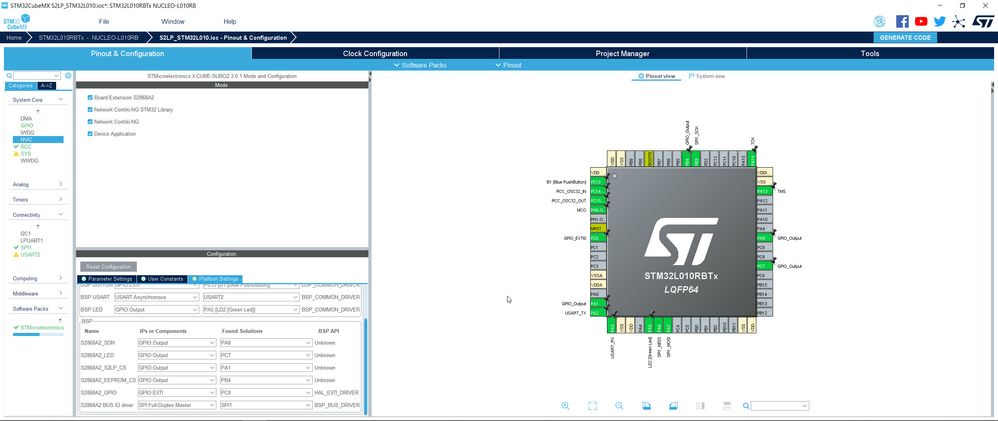Screen dimensions: 998x421
Task: Open S2868A2_SDN IPs or Components dropdown
Action: click(x=177, y=343)
